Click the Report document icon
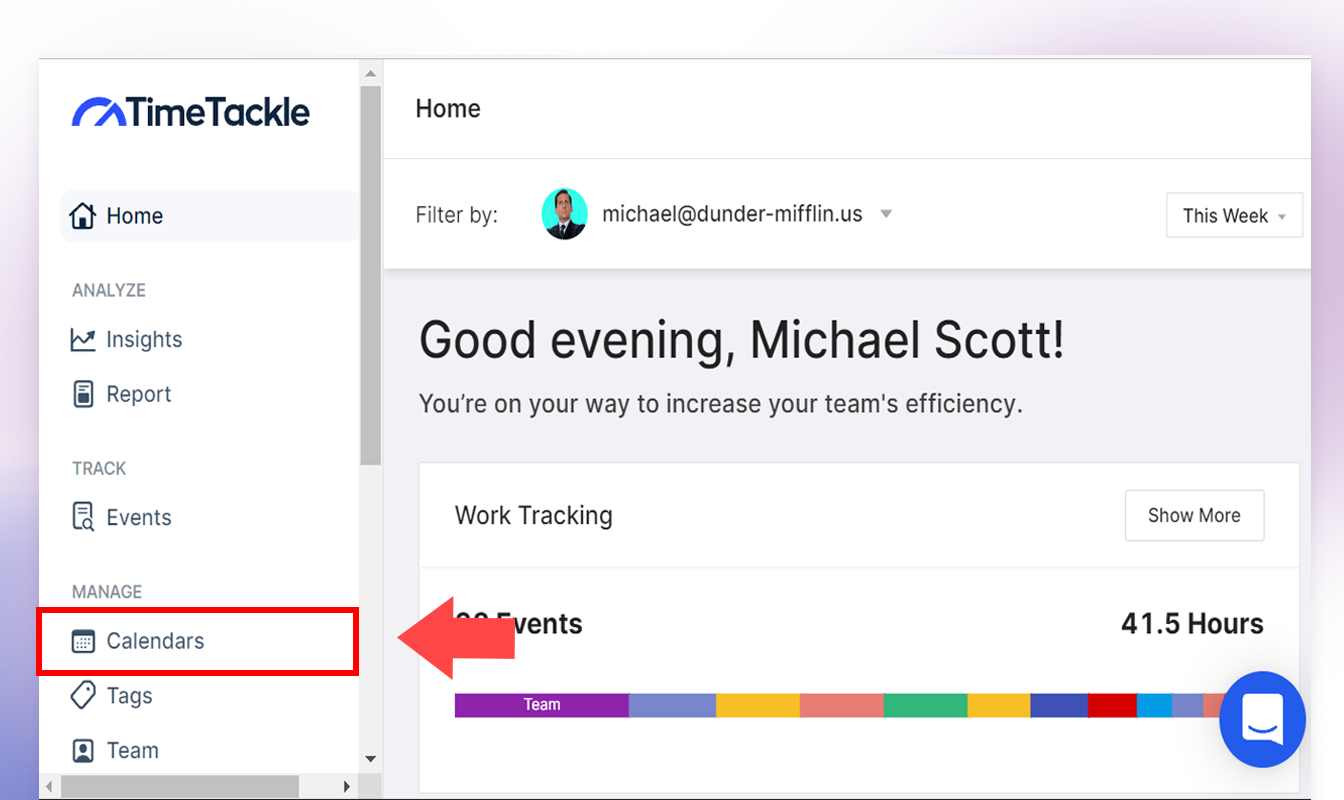The image size is (1344, 800). pyautogui.click(x=83, y=394)
